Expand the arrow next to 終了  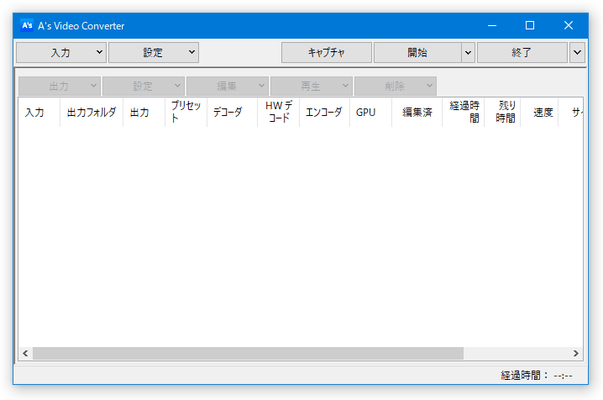click(577, 52)
